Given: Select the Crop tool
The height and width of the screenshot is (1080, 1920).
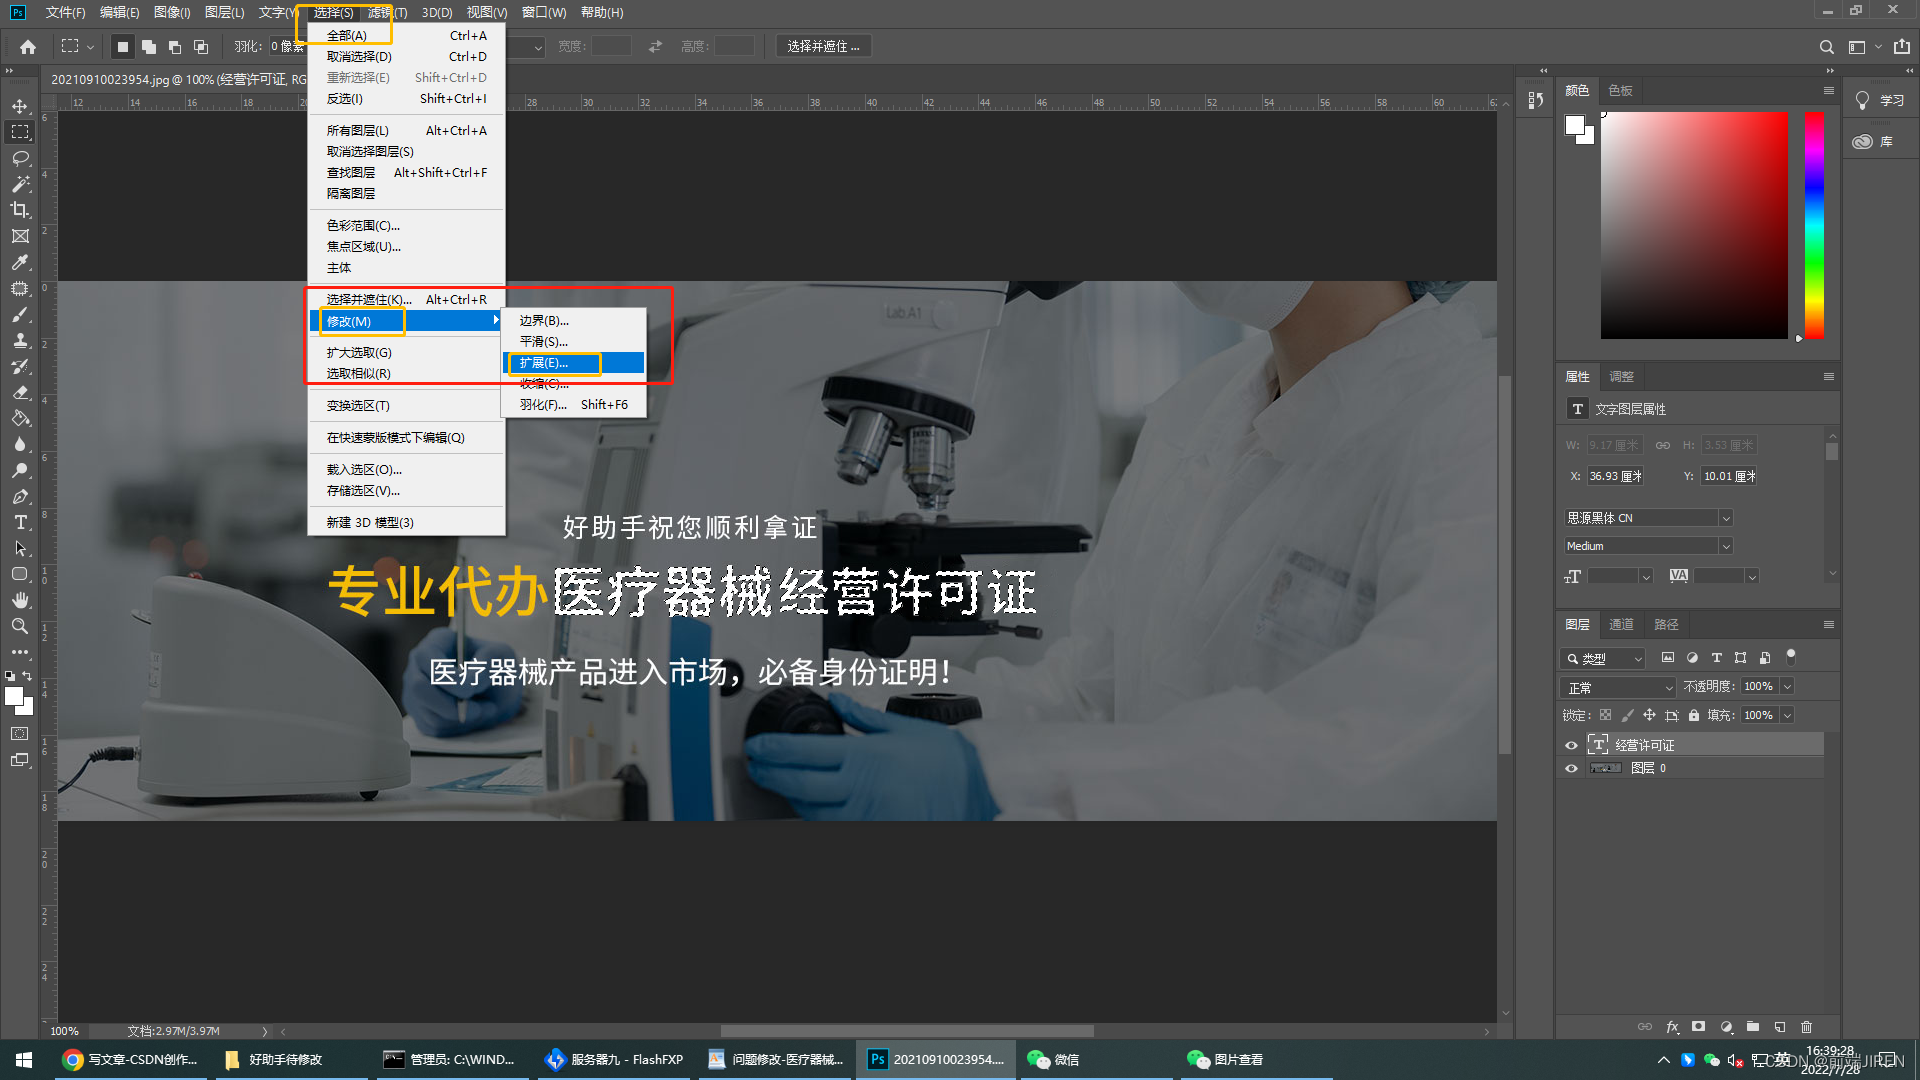Looking at the screenshot, I should click(20, 210).
